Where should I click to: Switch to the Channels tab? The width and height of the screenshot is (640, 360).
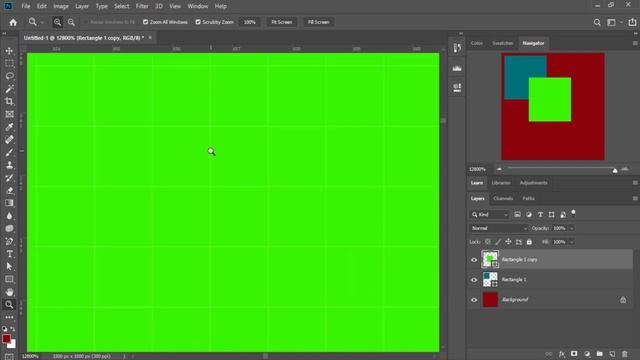coord(503,198)
